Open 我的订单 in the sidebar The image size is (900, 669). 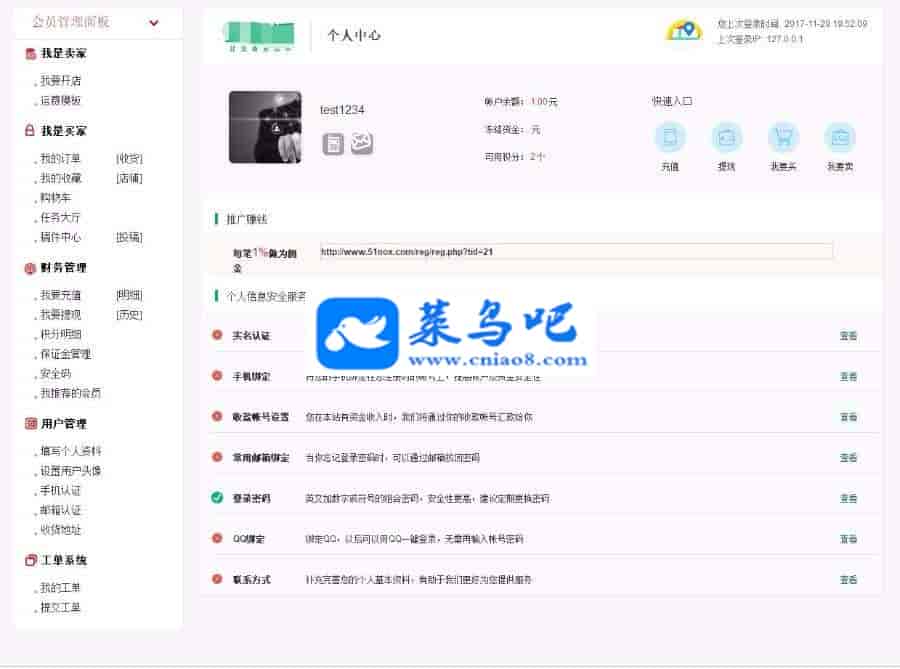pyautogui.click(x=61, y=159)
